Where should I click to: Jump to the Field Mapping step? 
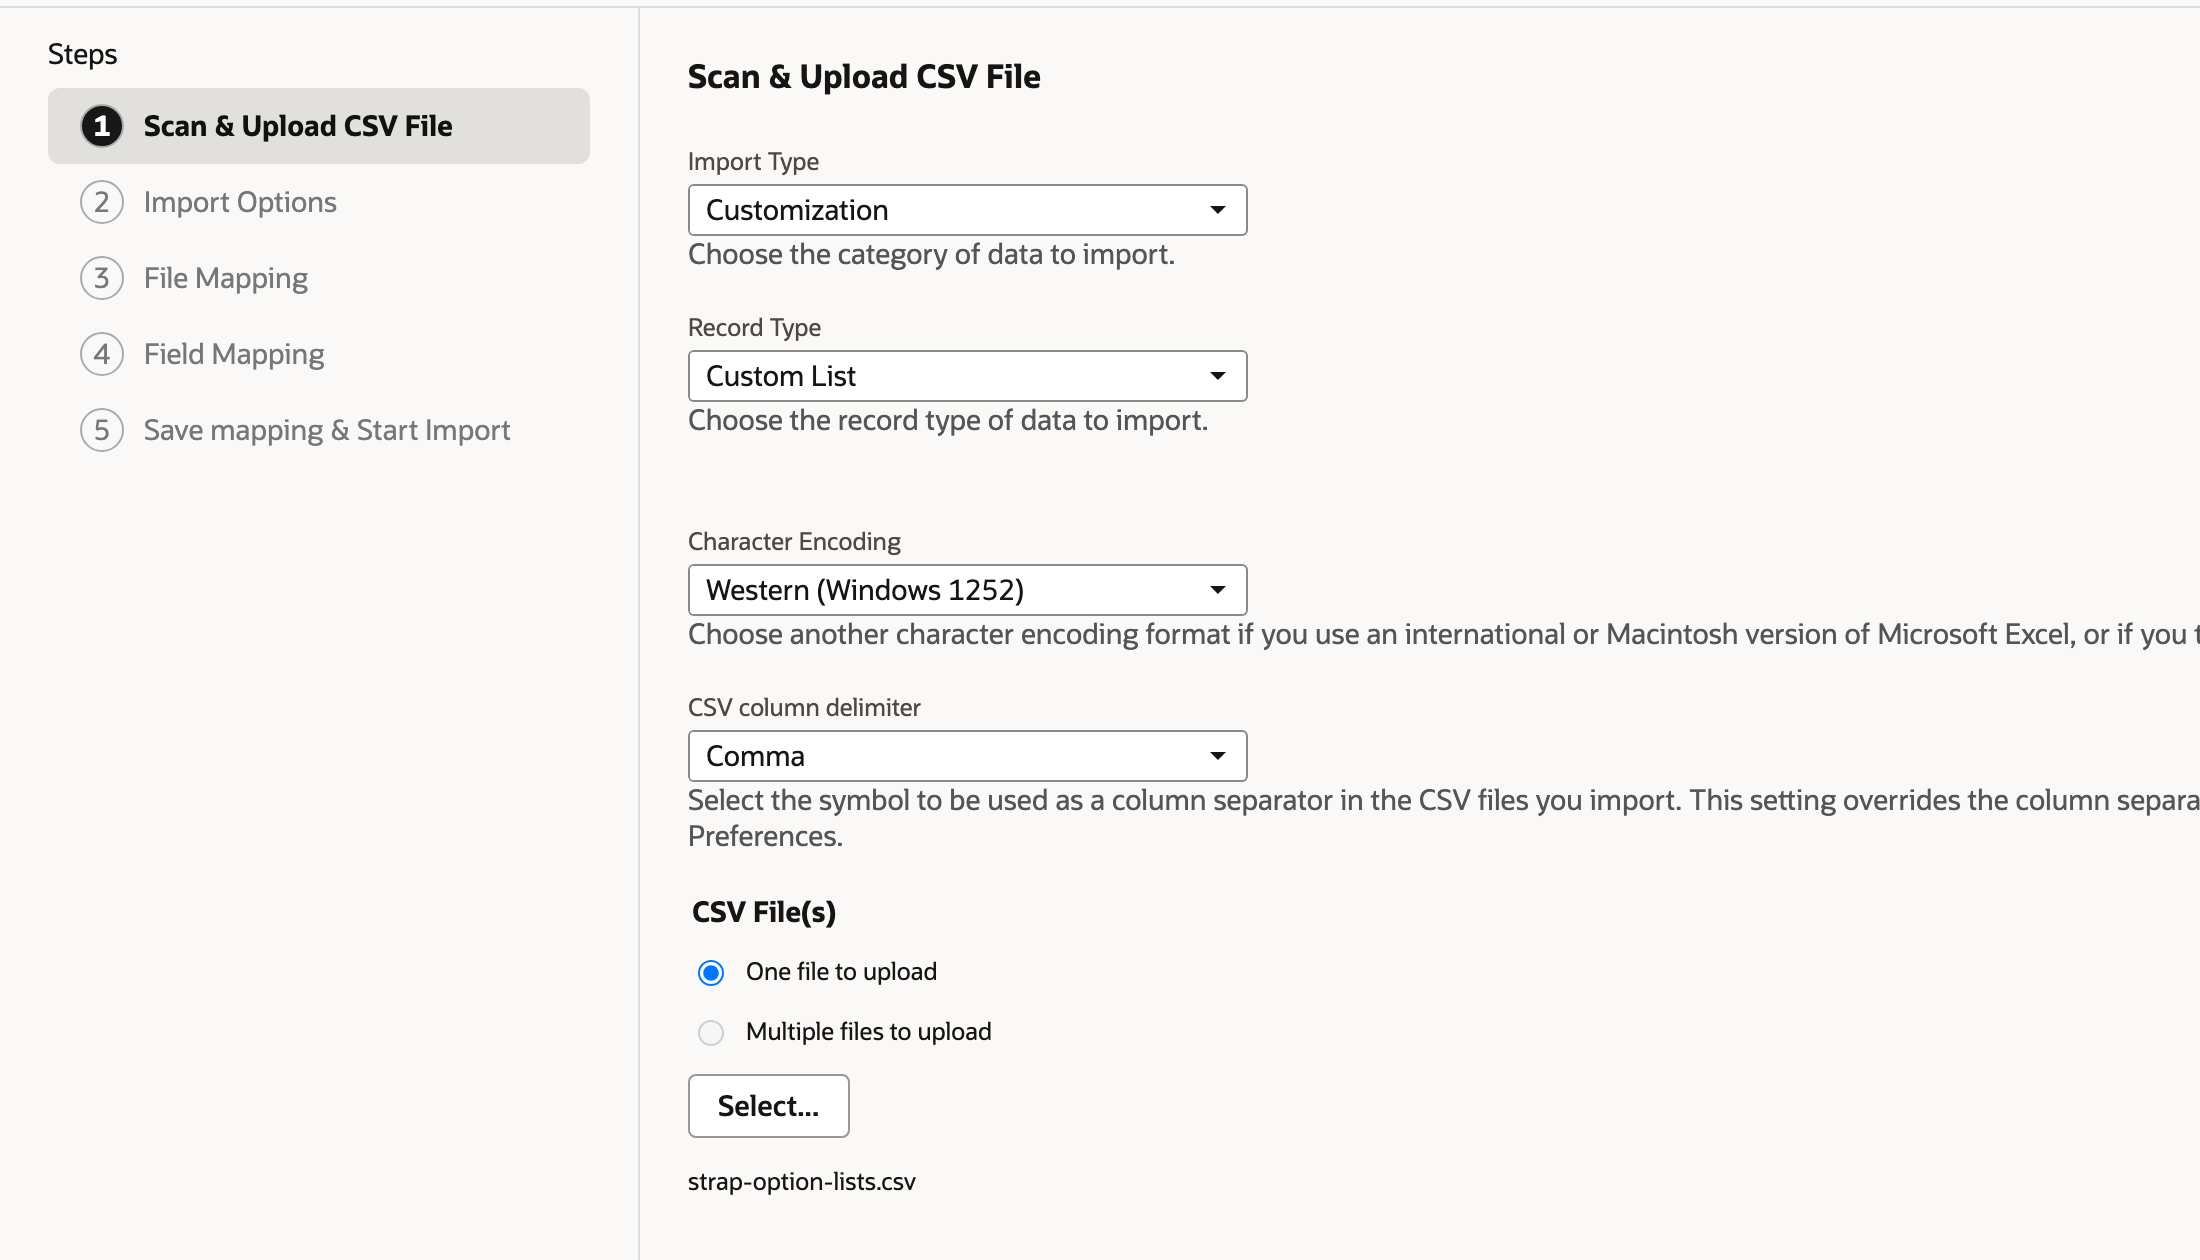click(234, 354)
